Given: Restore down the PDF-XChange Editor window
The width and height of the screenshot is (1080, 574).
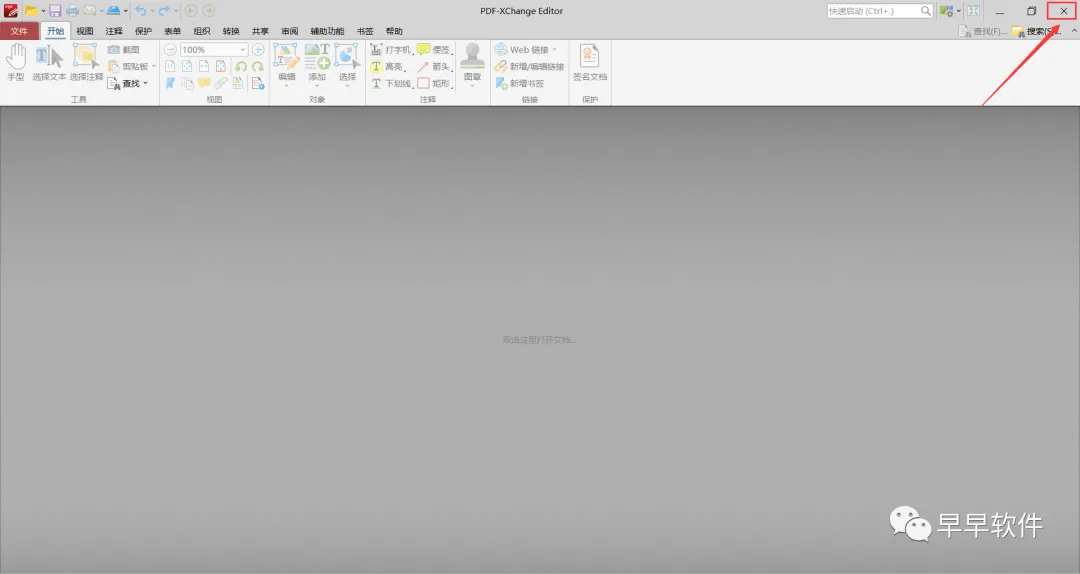Looking at the screenshot, I should (x=1031, y=11).
